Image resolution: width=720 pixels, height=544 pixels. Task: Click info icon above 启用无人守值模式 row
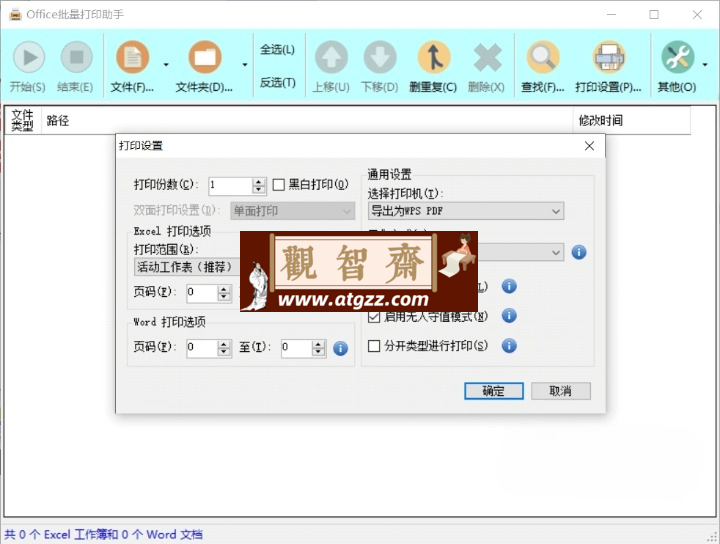[509, 286]
